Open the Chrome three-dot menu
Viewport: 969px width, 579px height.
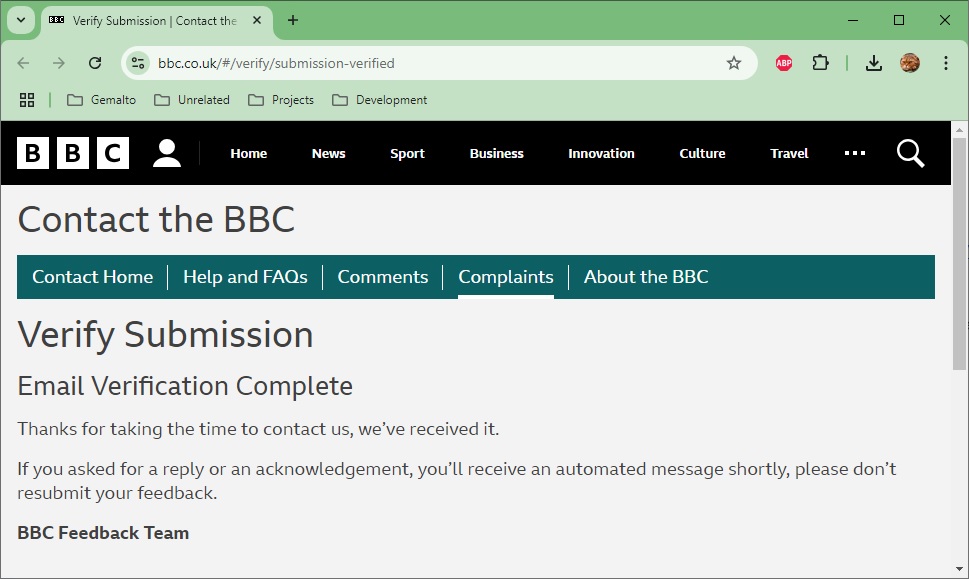coord(946,63)
